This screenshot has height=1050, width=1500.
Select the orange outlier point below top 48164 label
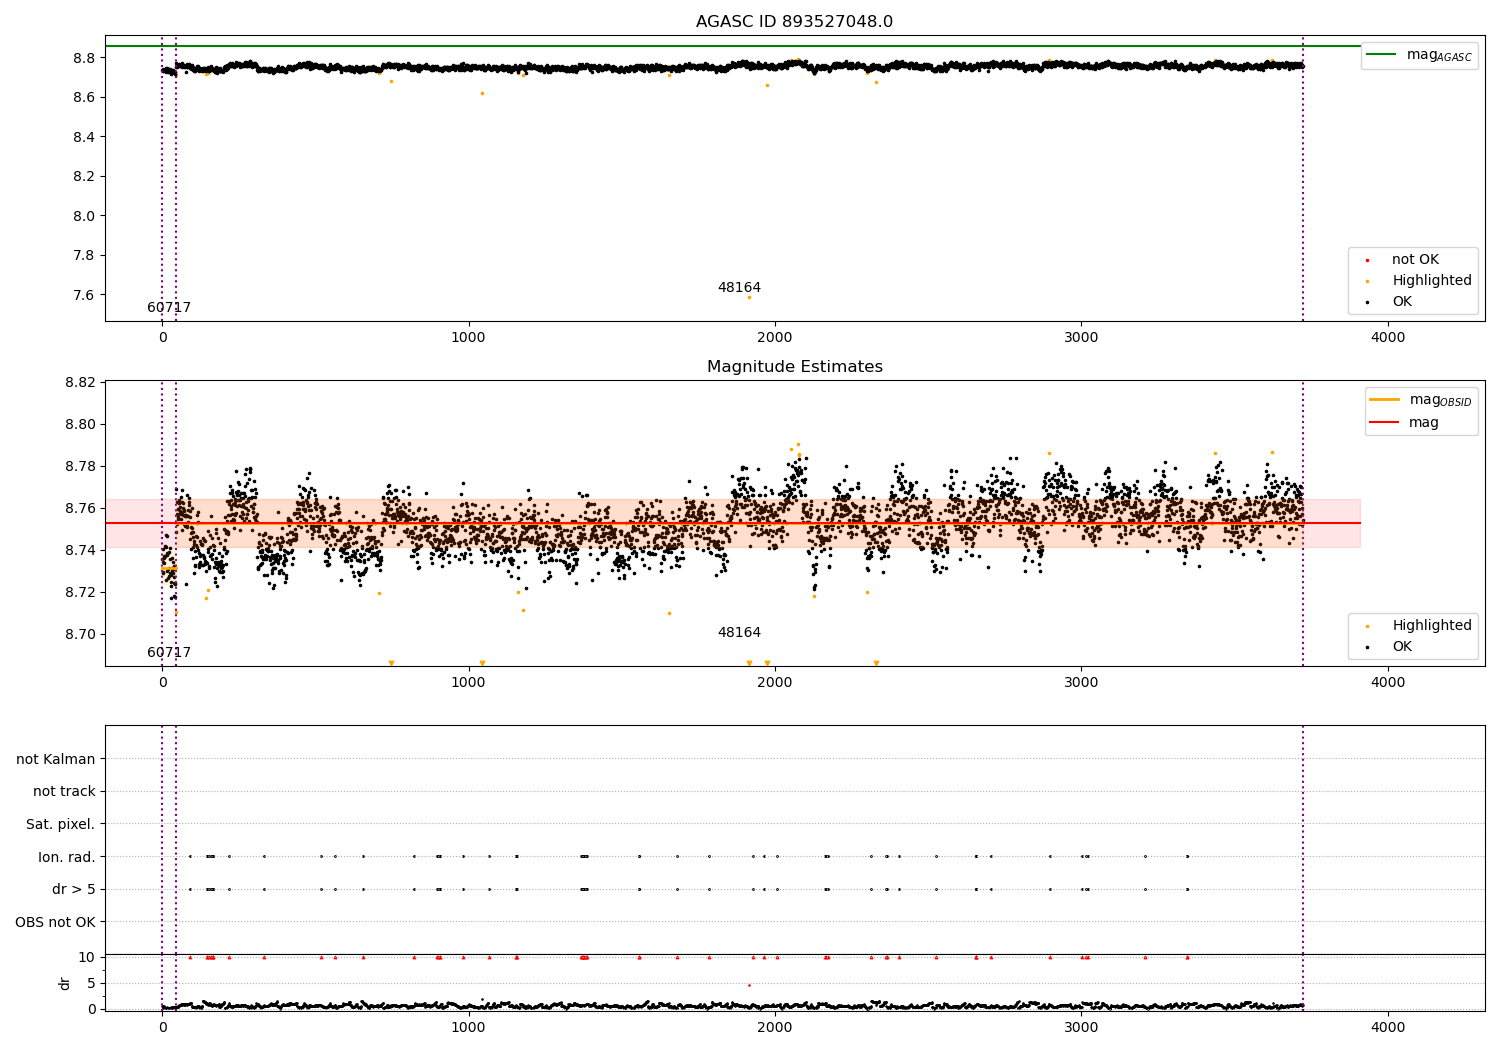tap(749, 297)
